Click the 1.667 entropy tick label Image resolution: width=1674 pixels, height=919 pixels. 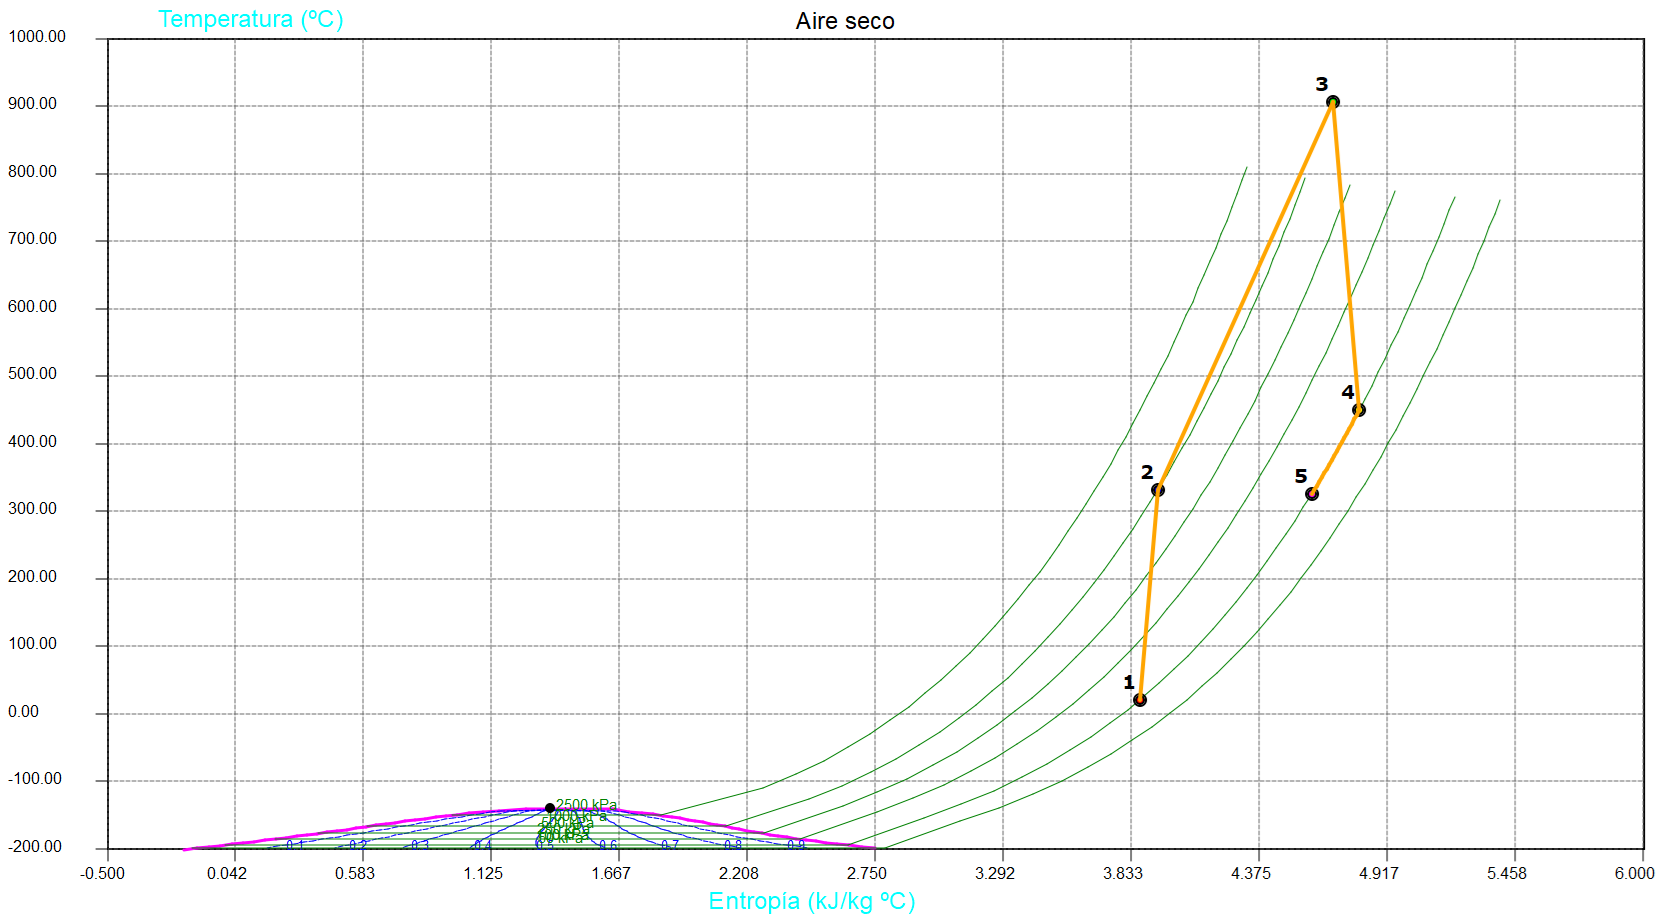[610, 873]
